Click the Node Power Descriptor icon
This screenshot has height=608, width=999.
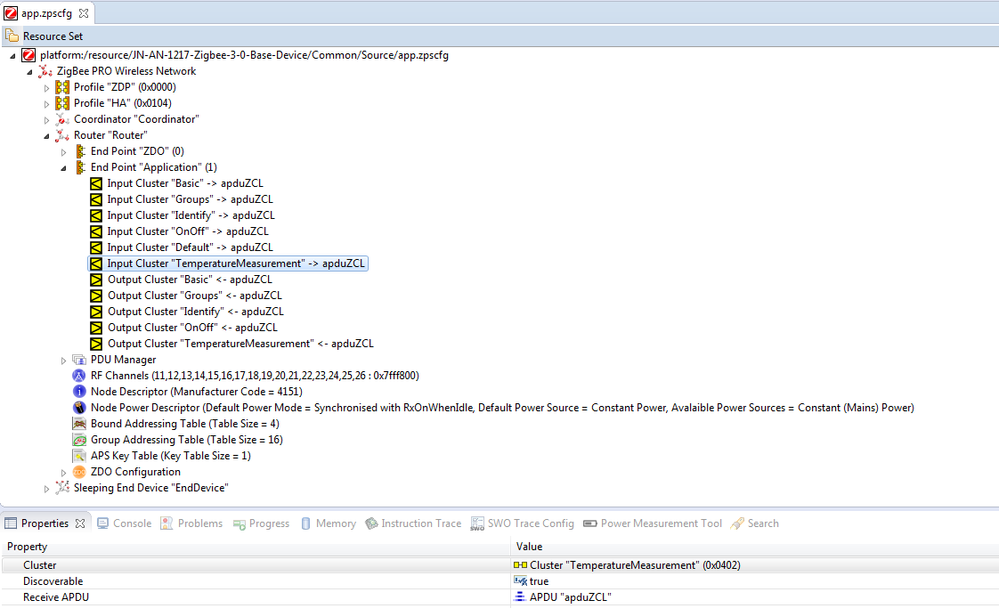tap(79, 407)
